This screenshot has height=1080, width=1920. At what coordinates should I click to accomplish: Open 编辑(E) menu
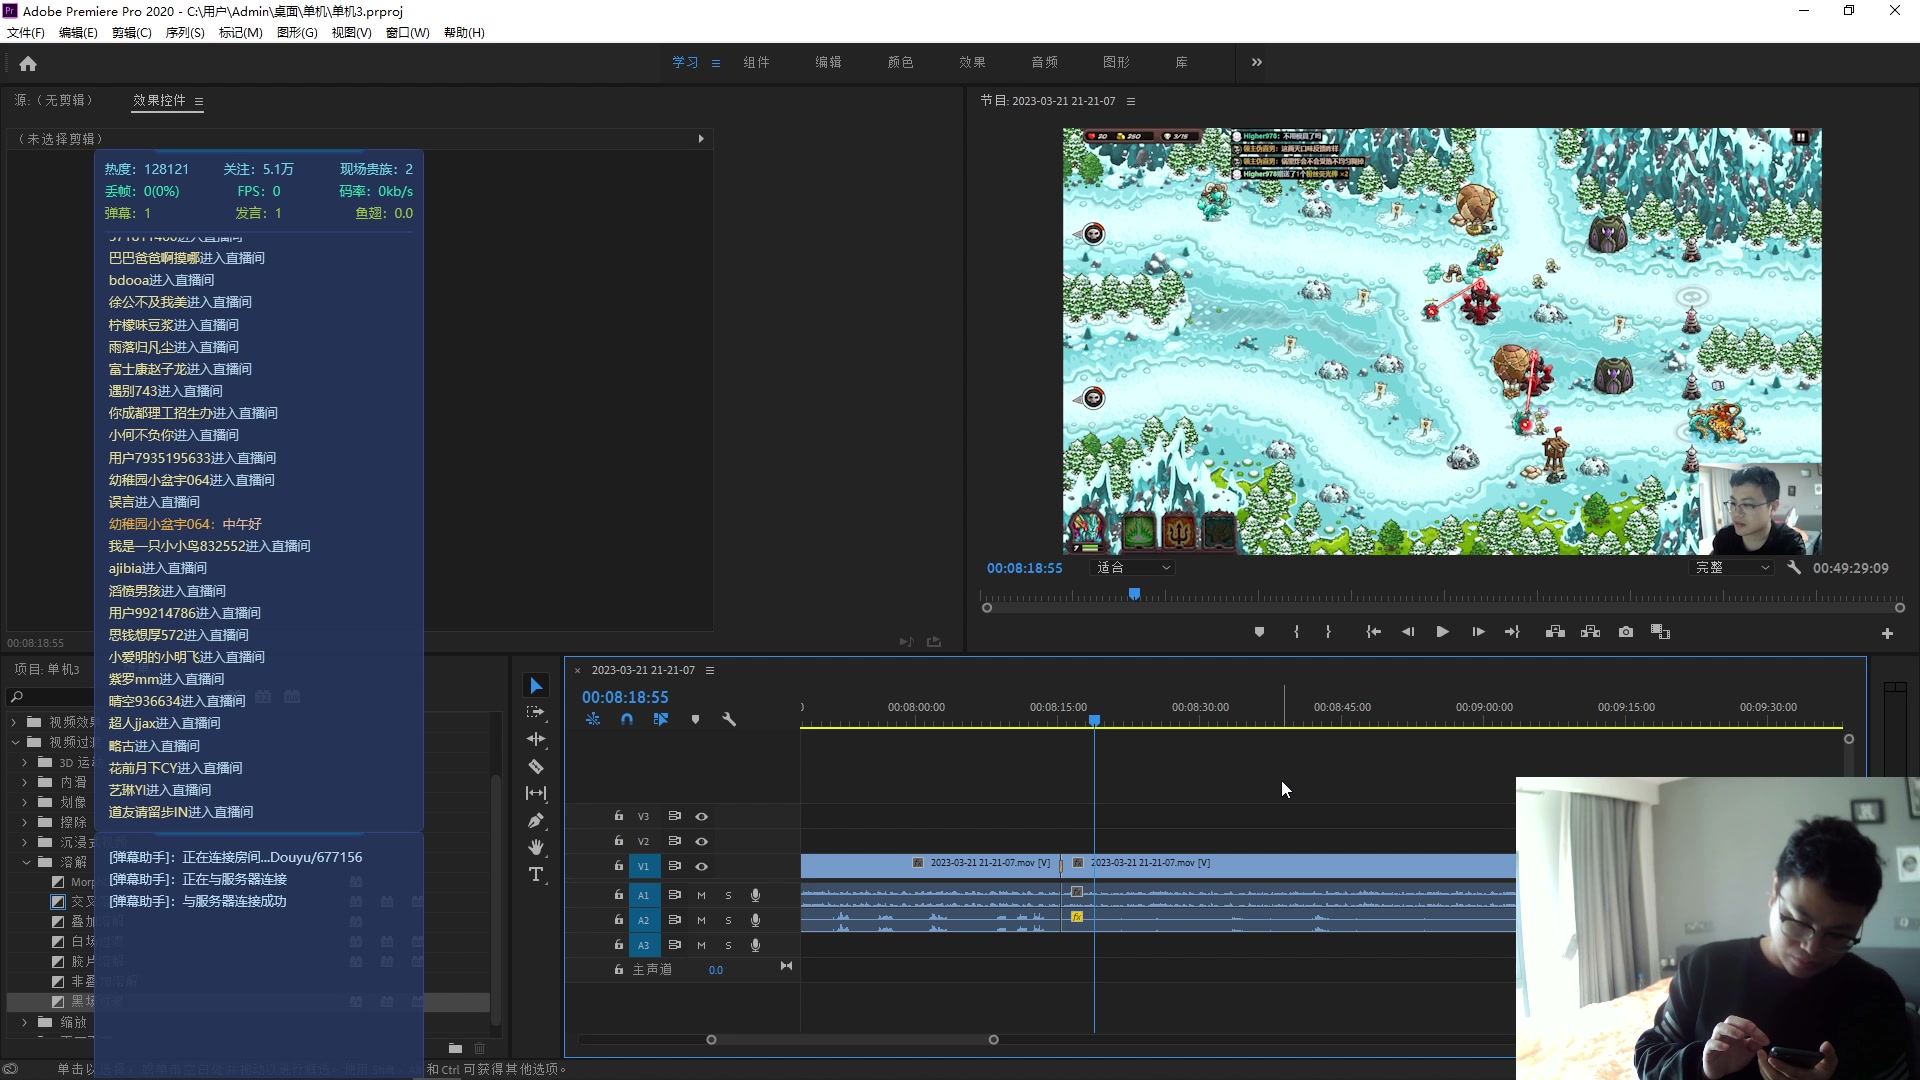click(78, 32)
